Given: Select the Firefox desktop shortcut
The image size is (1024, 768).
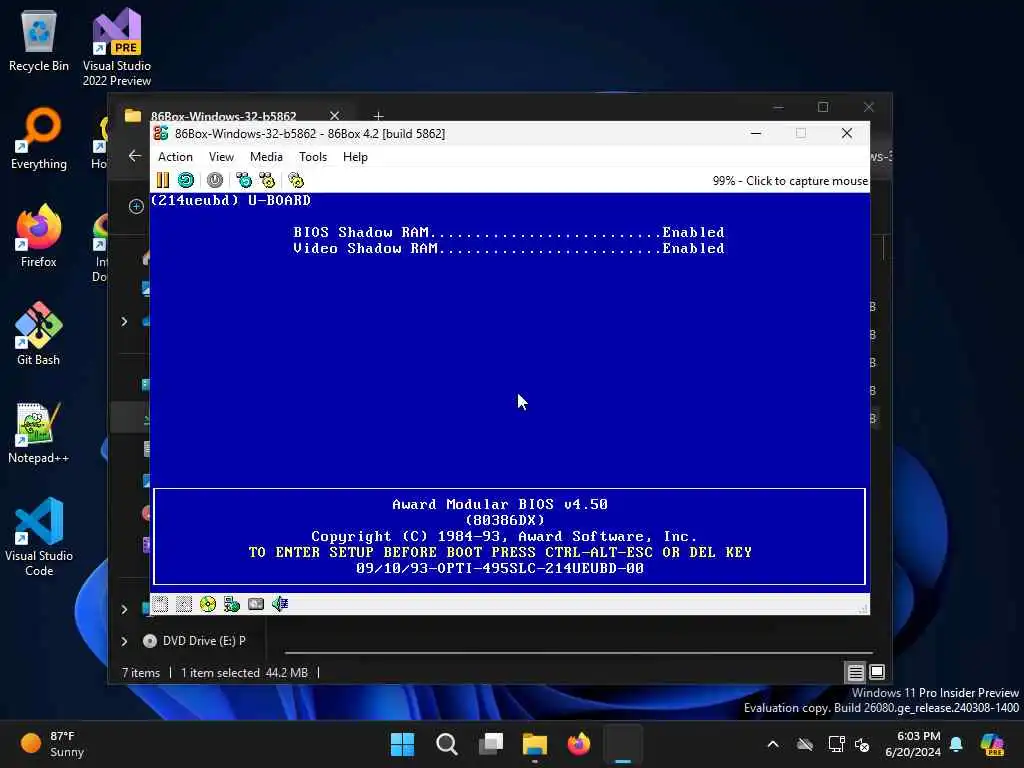Looking at the screenshot, I should pyautogui.click(x=39, y=236).
